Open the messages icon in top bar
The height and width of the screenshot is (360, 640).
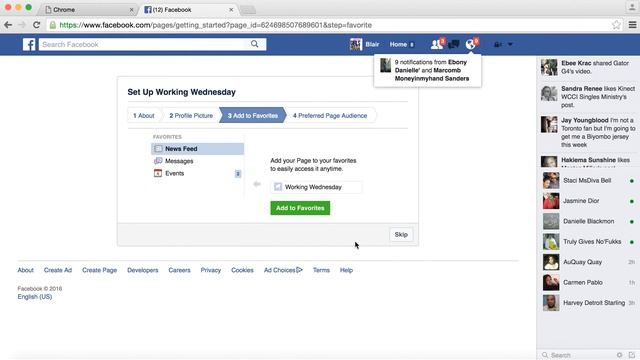tap(453, 44)
